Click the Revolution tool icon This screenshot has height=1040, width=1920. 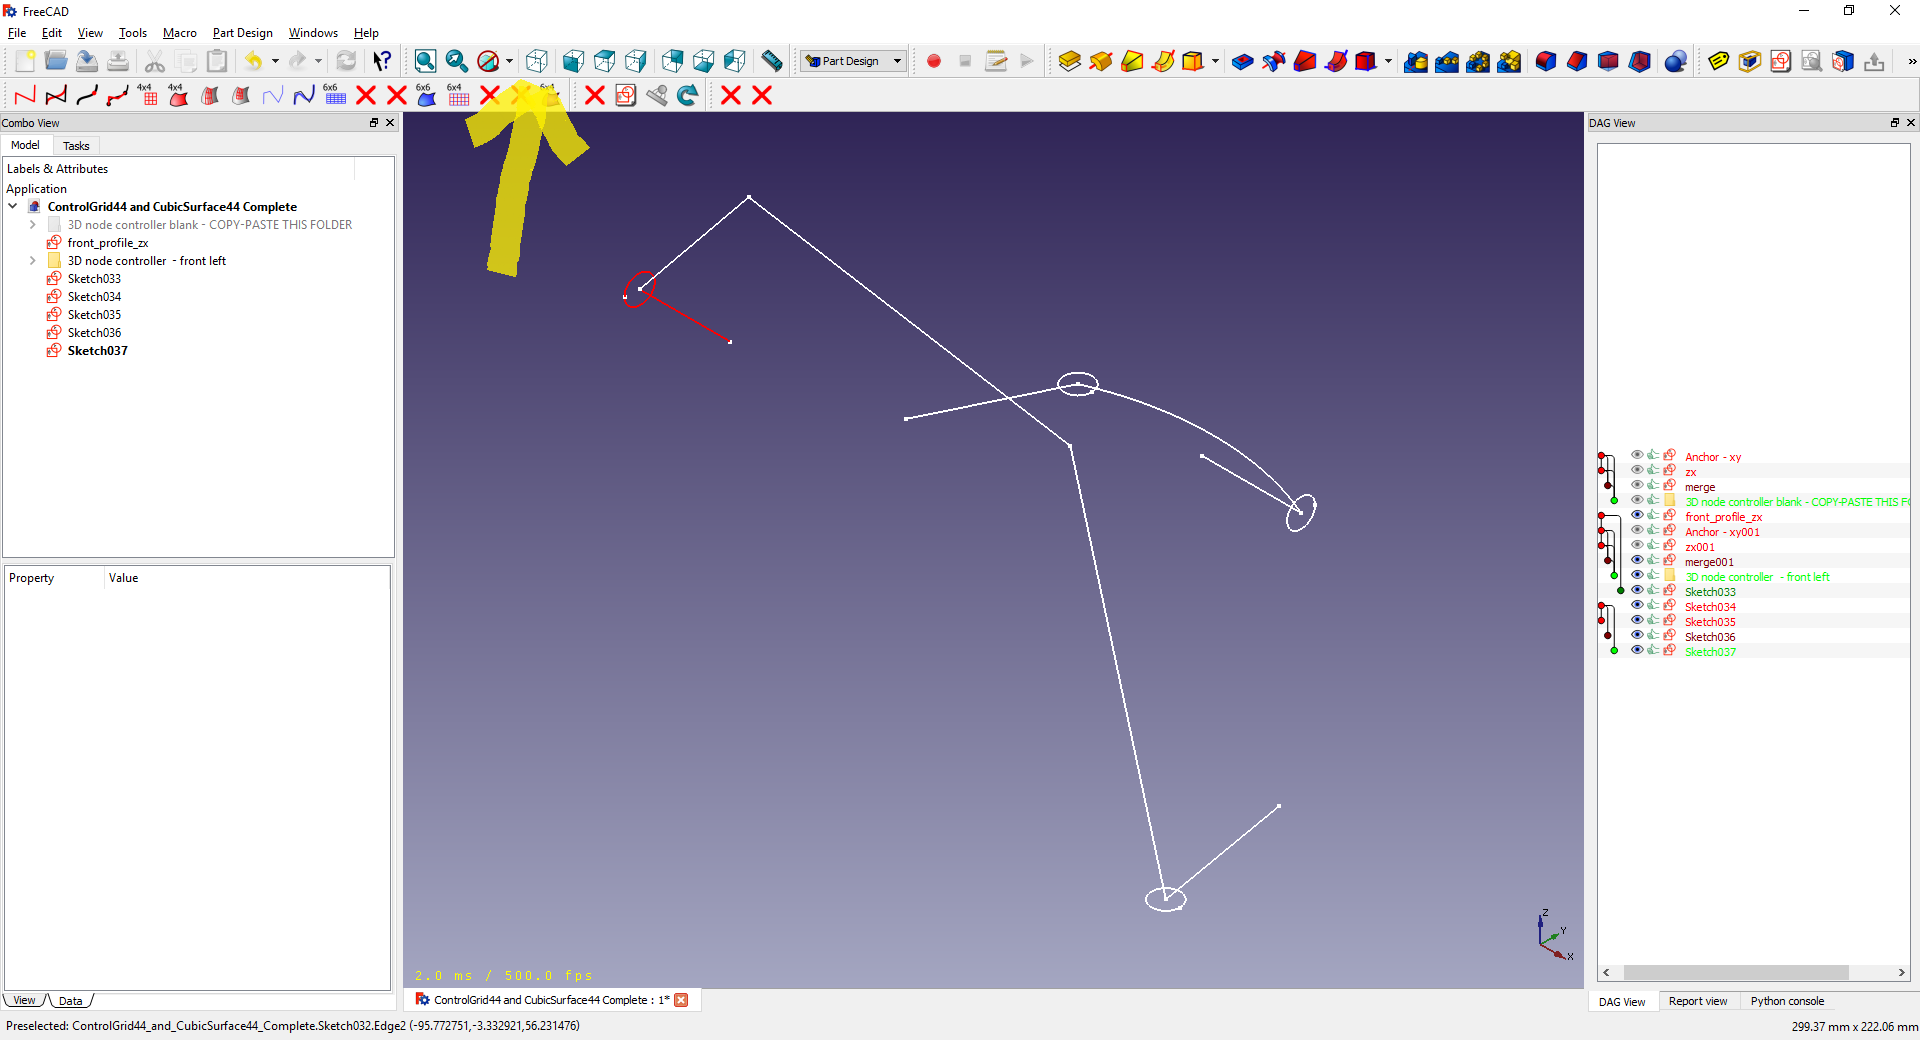coord(1101,61)
